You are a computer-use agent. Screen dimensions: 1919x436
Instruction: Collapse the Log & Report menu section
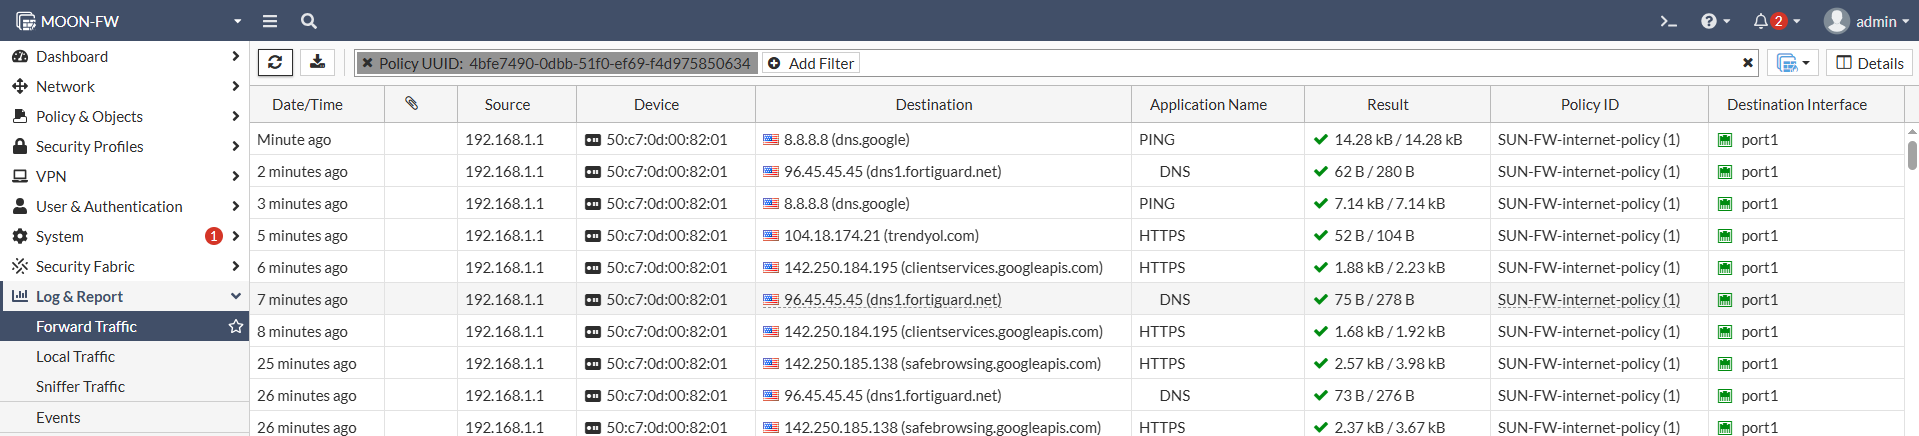pyautogui.click(x=124, y=297)
